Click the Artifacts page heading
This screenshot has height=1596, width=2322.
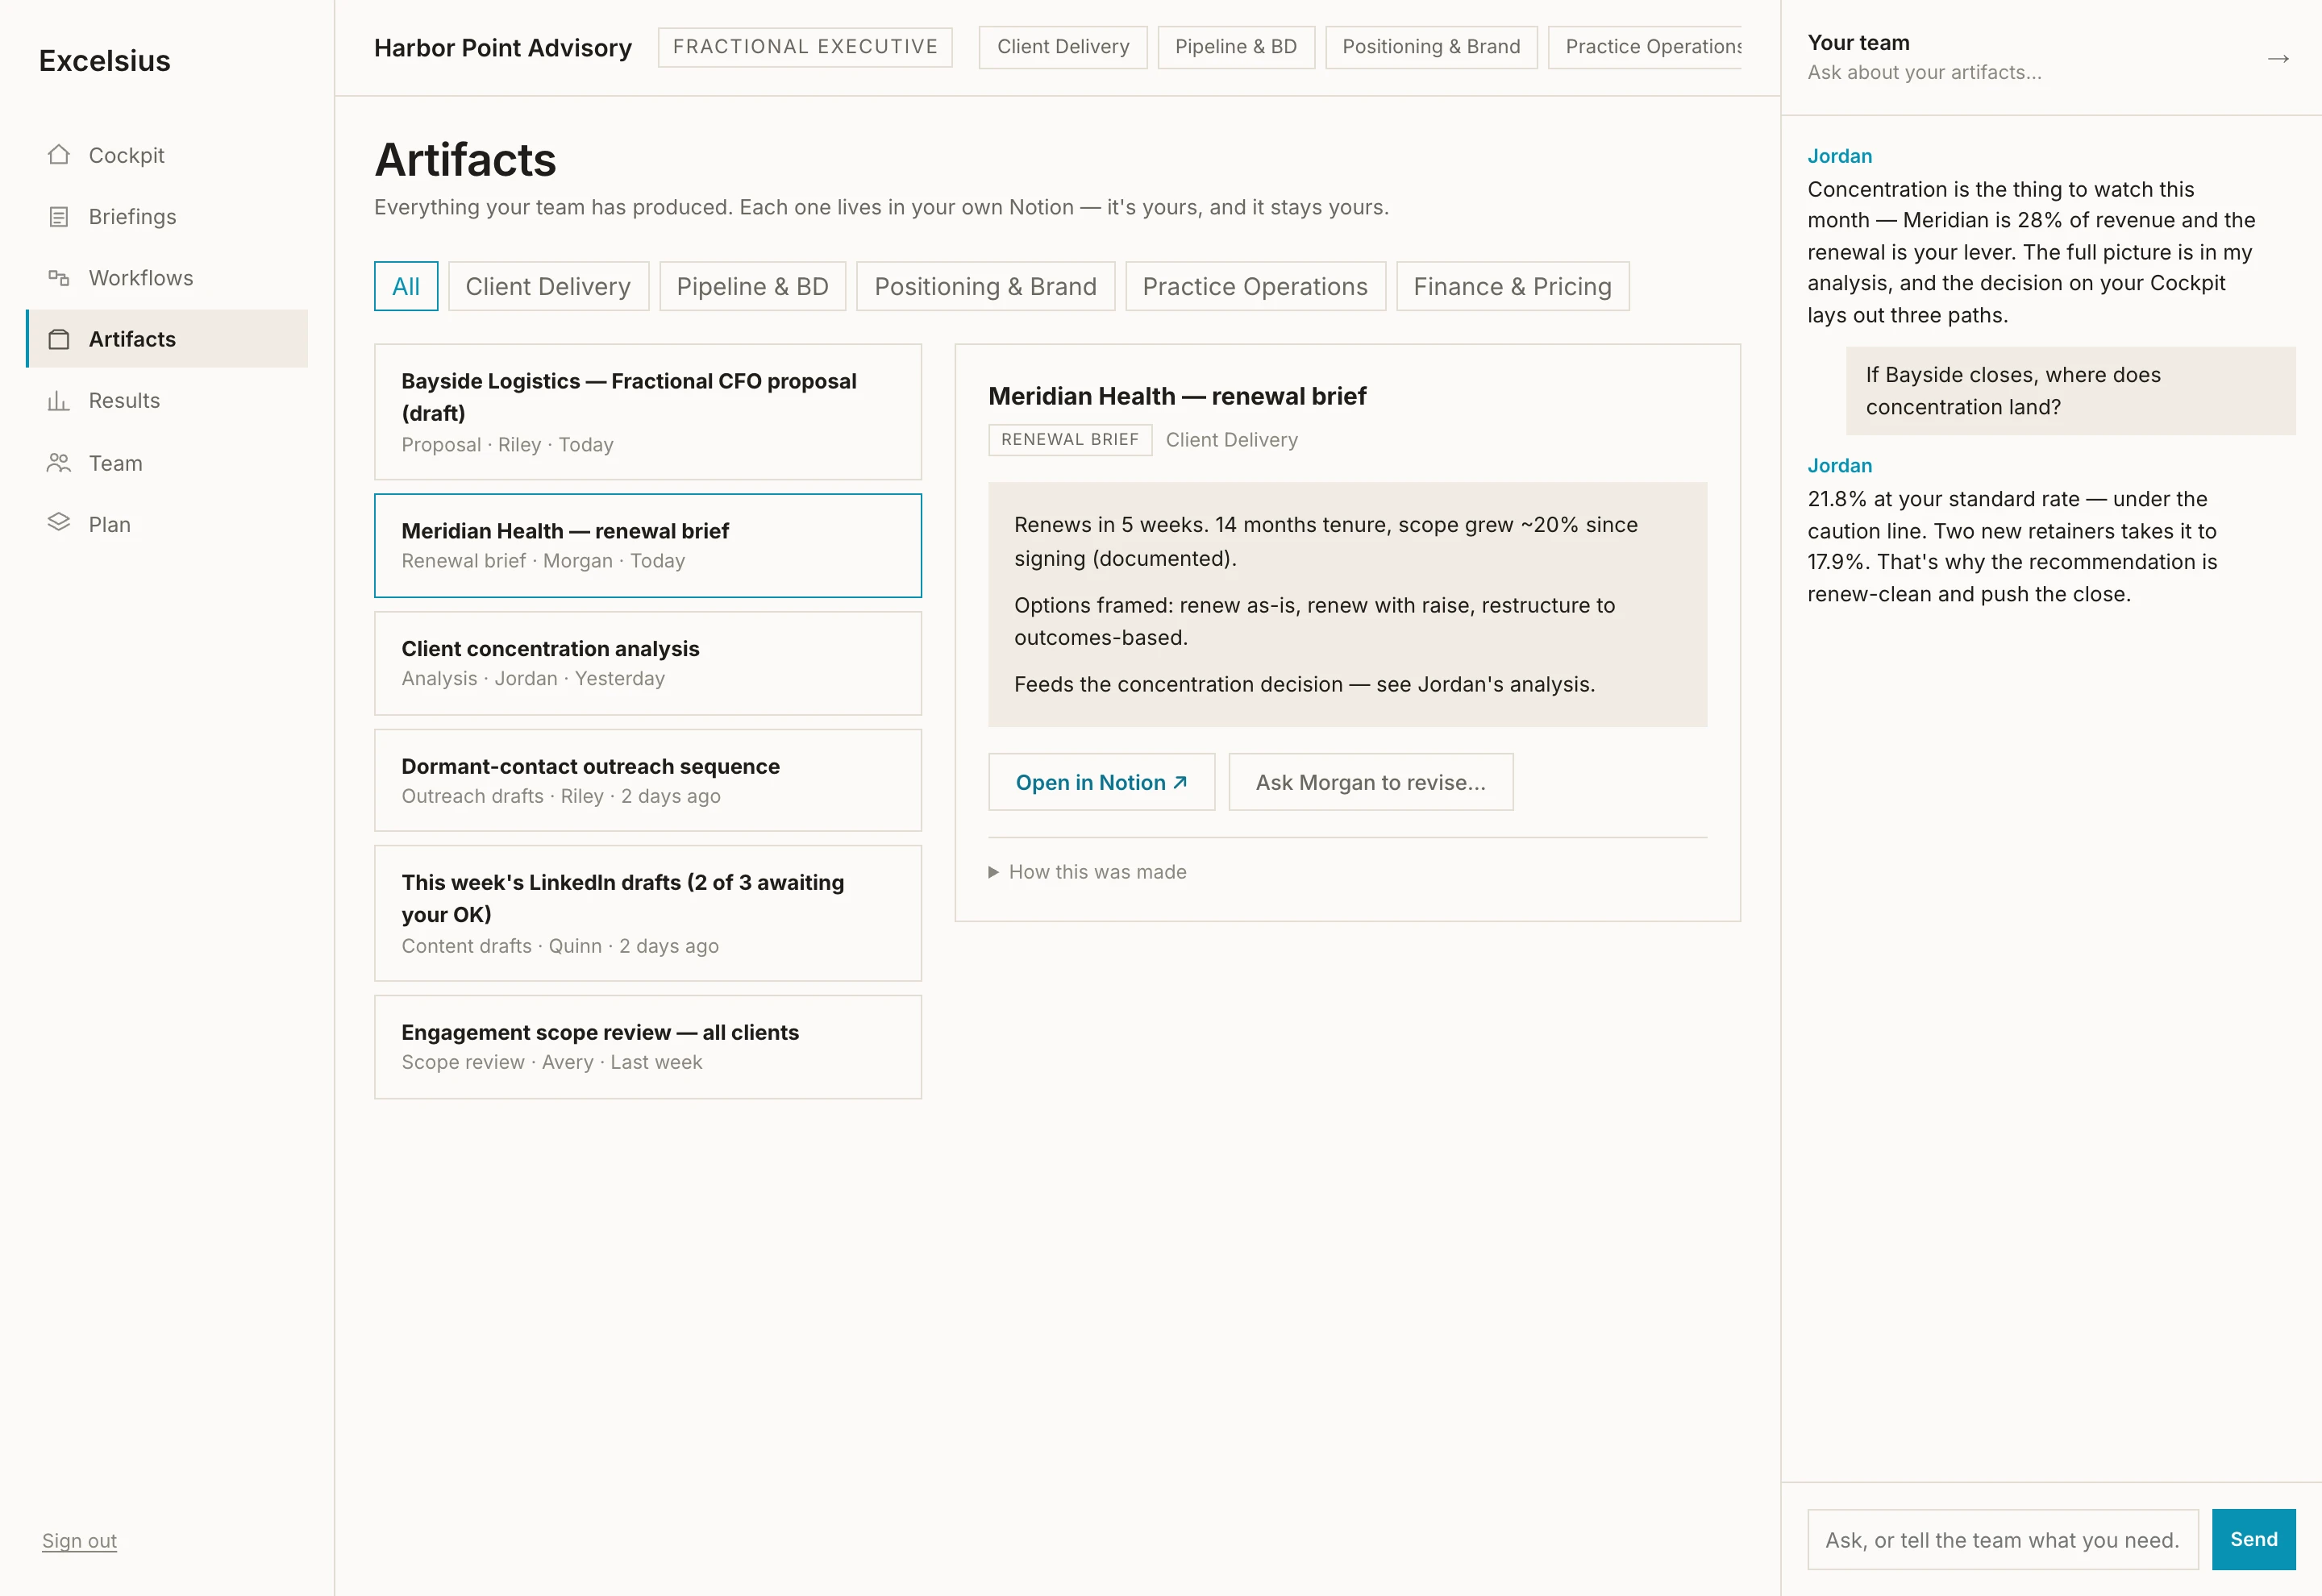[x=465, y=160]
